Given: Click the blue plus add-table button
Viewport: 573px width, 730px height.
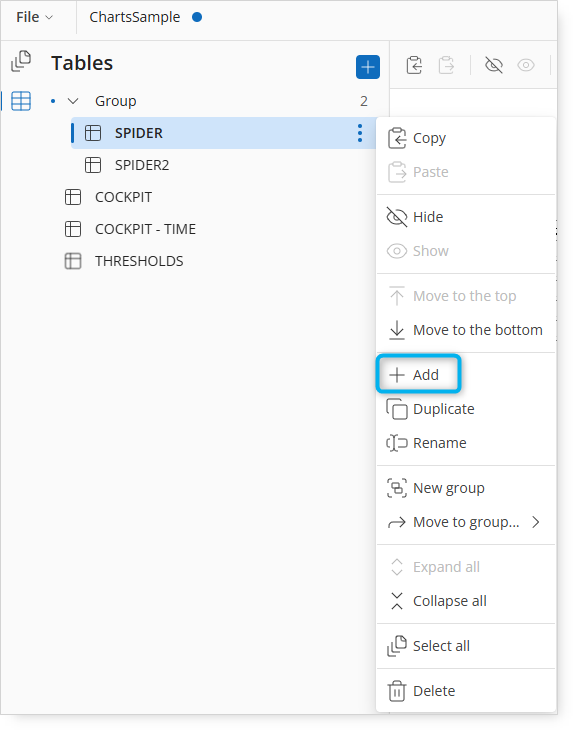Looking at the screenshot, I should [368, 67].
